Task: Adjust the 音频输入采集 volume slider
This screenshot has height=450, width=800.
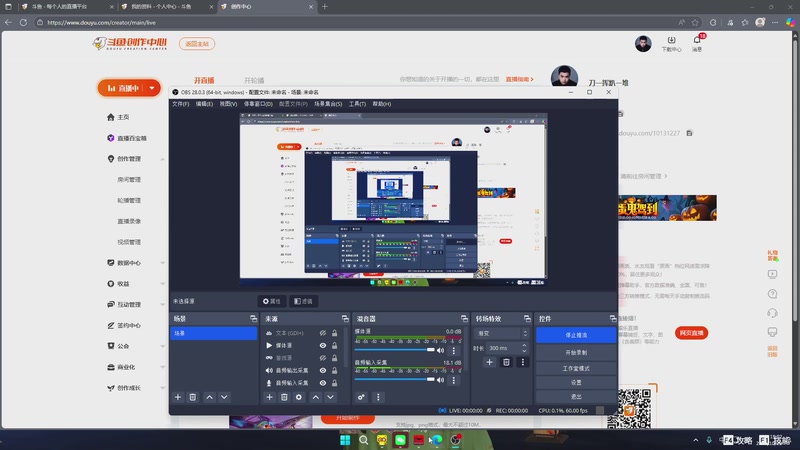Action: (x=394, y=380)
